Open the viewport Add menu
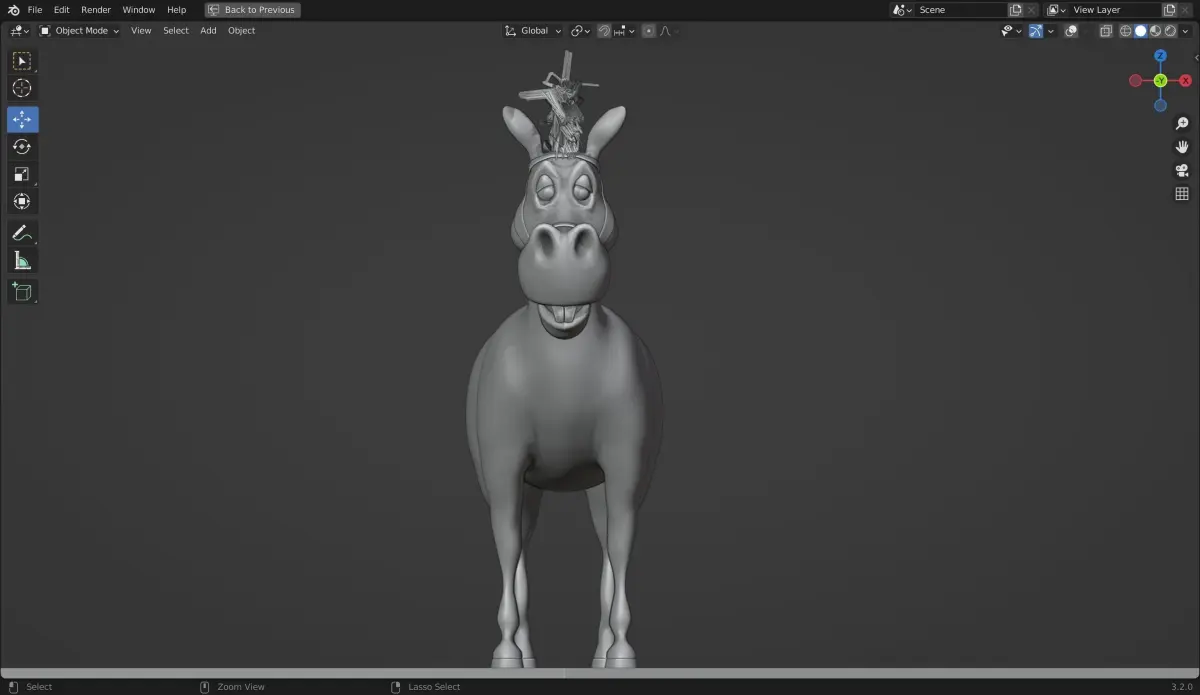The height and width of the screenshot is (695, 1200). point(208,31)
